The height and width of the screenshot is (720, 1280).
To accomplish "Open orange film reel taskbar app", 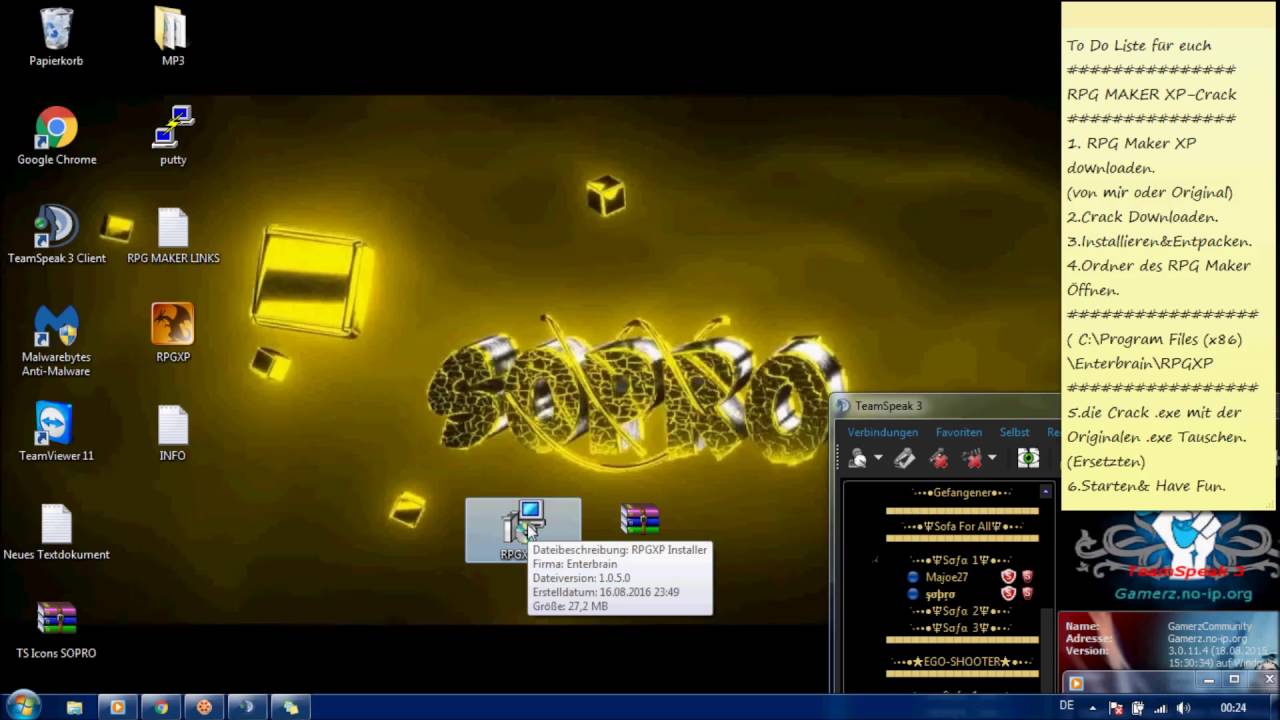I will [x=204, y=707].
